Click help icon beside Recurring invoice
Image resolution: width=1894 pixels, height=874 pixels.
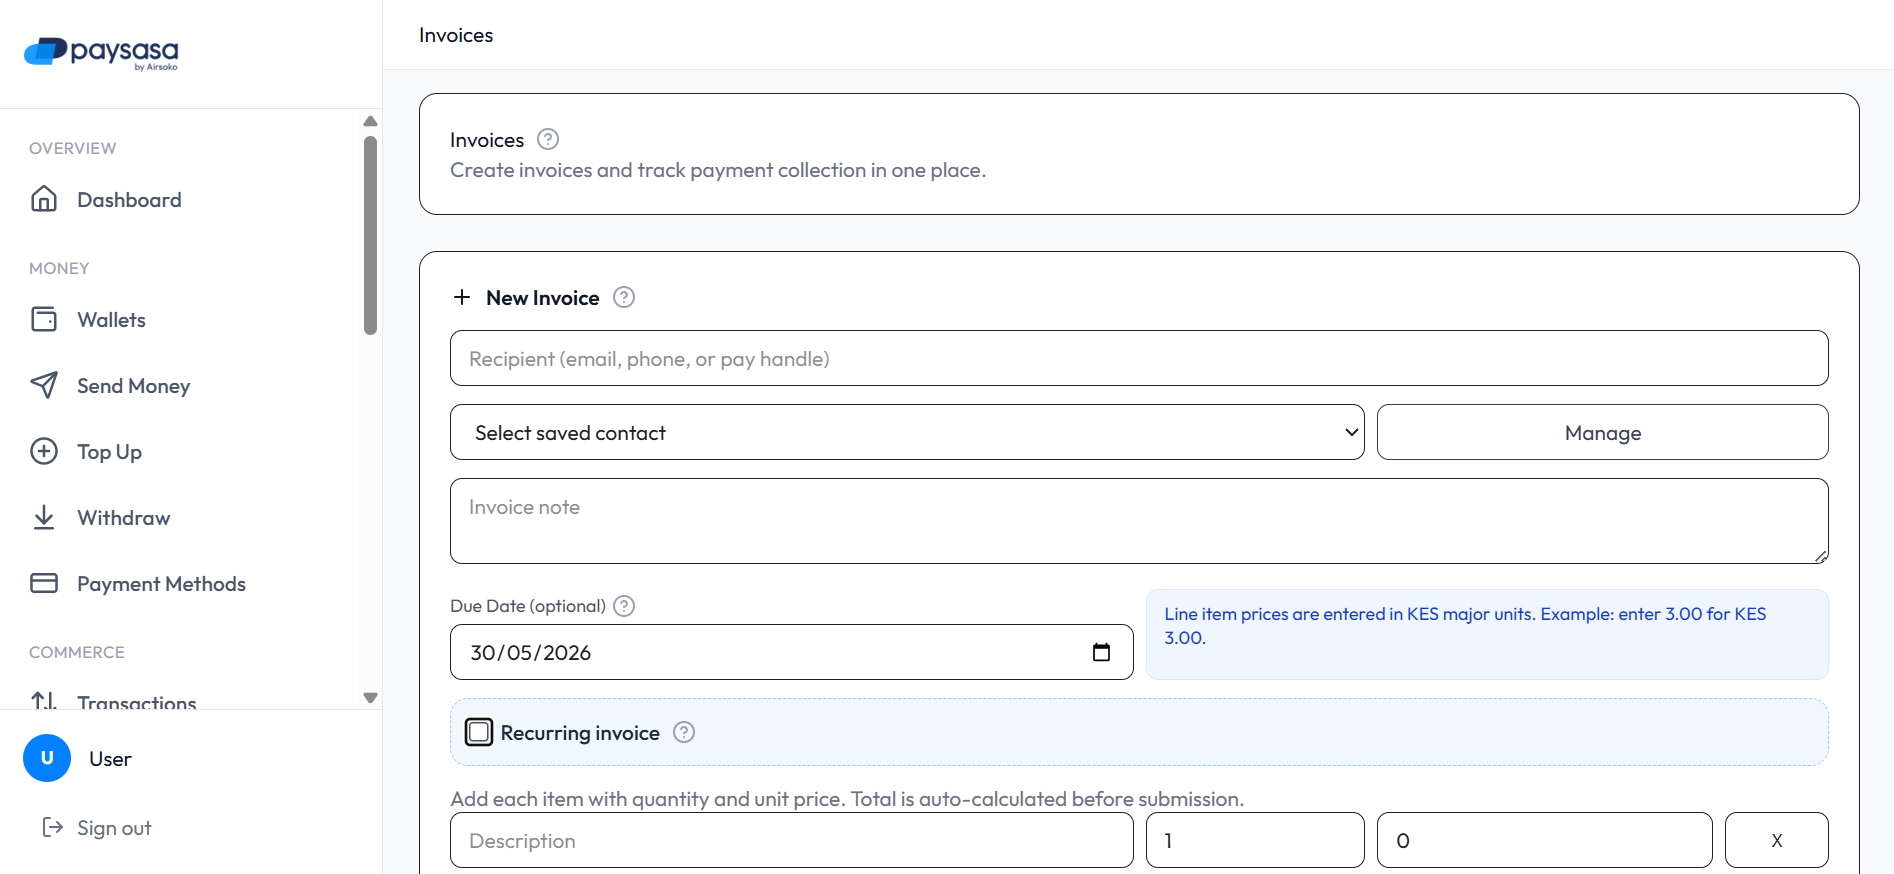tap(684, 732)
